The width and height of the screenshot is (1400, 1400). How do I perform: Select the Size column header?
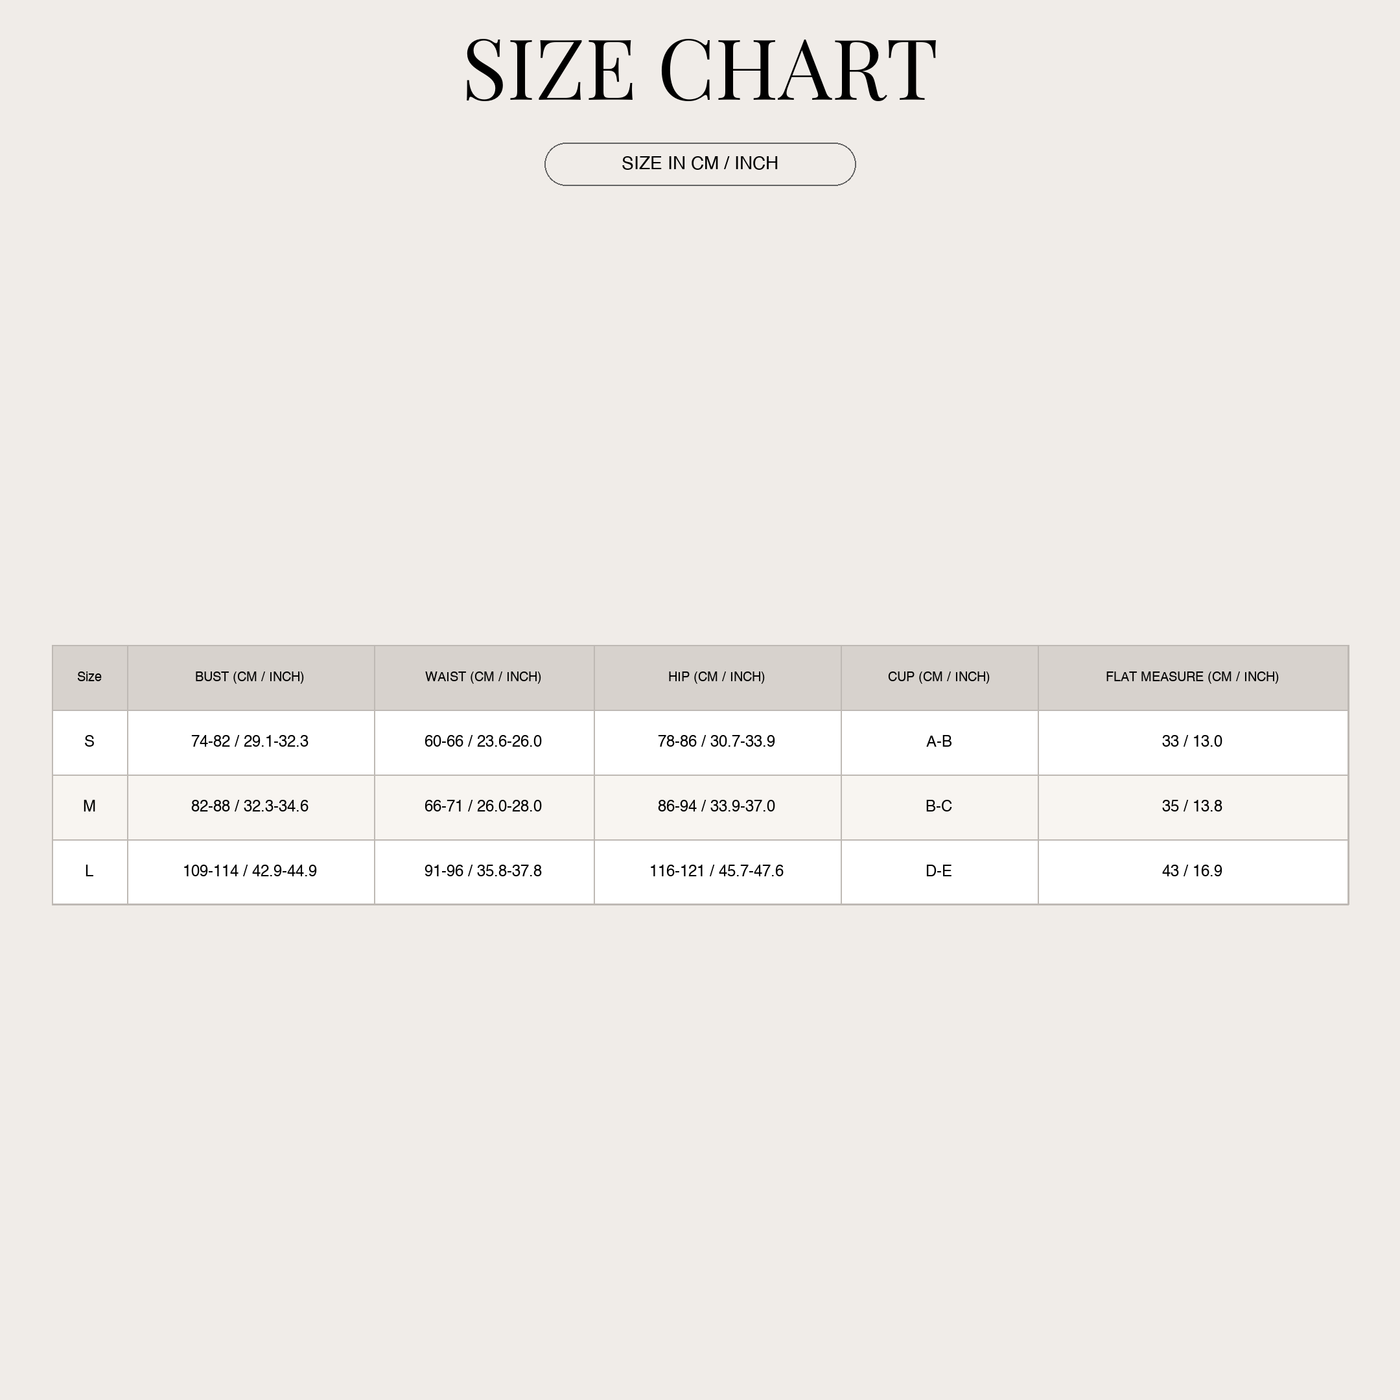(x=90, y=678)
